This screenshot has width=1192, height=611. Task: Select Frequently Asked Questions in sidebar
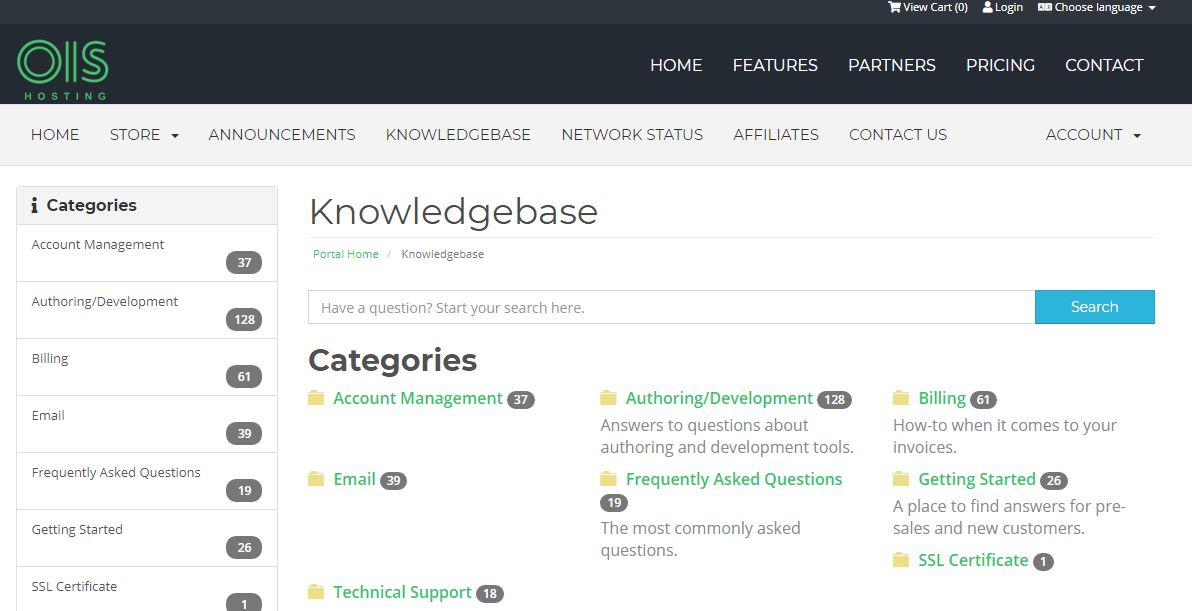click(147, 481)
